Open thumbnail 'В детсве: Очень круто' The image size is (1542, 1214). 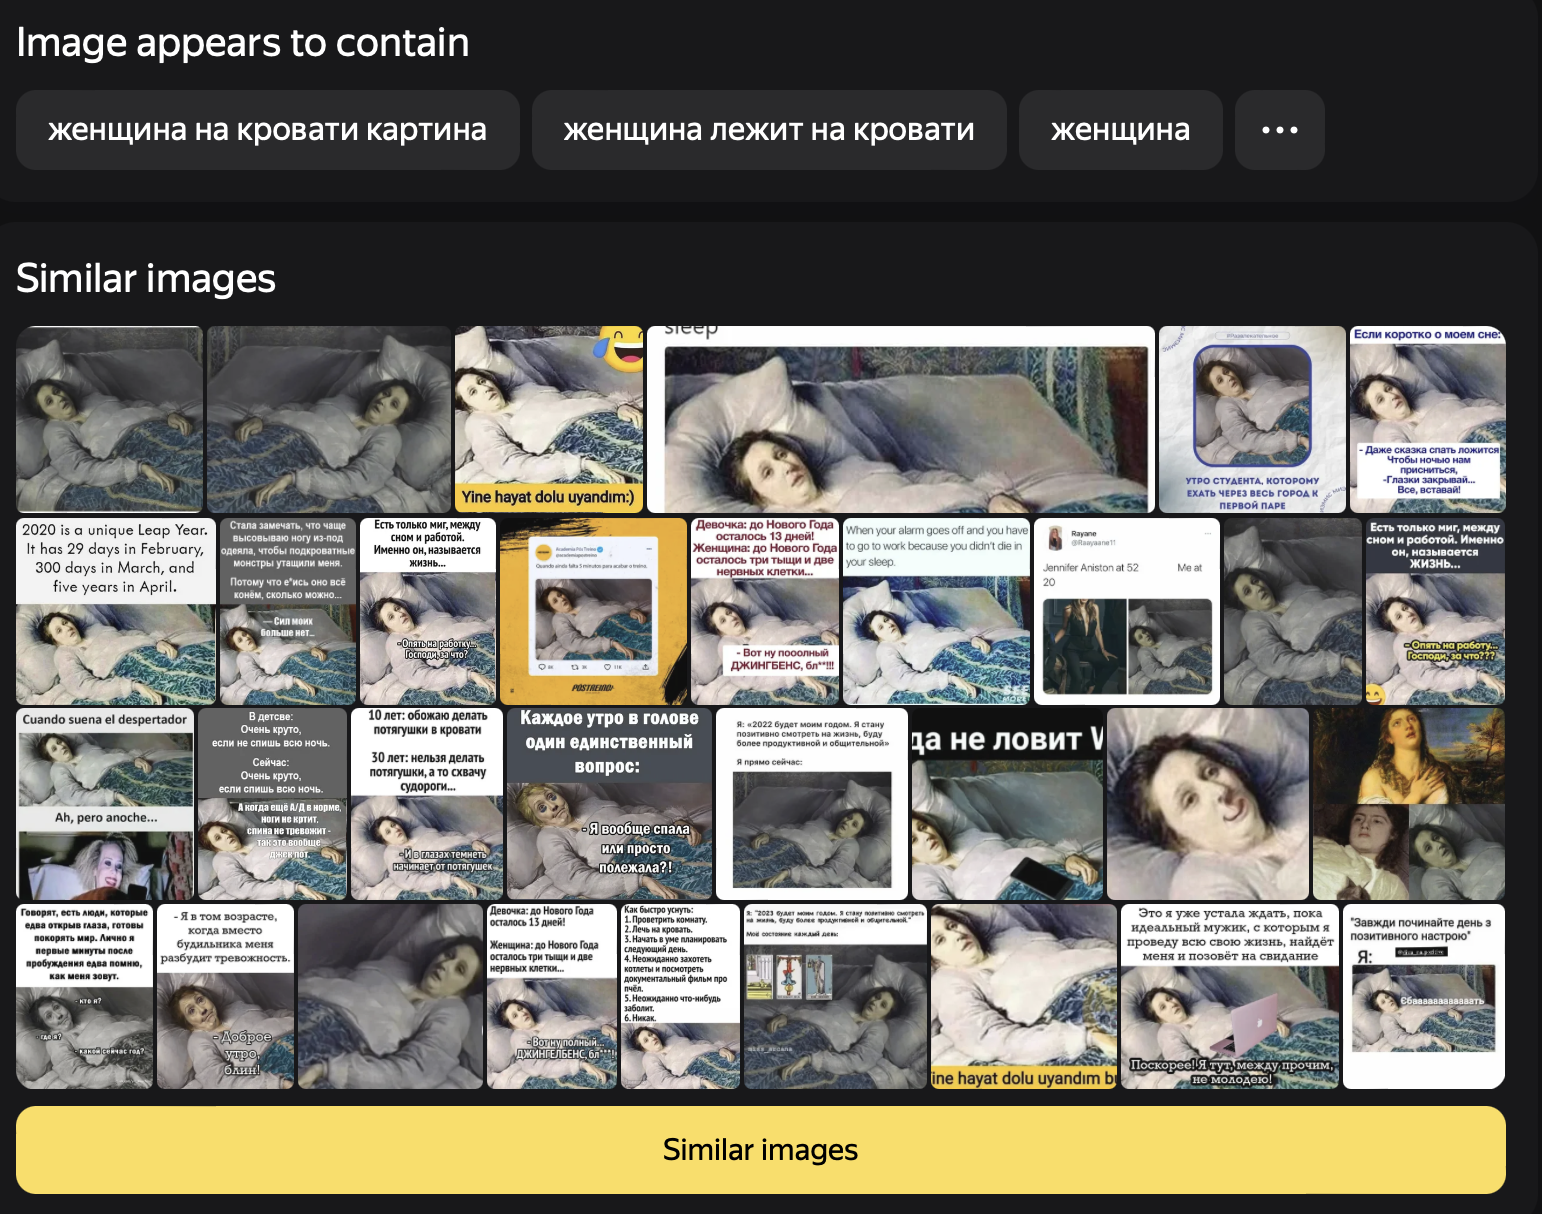click(x=272, y=804)
